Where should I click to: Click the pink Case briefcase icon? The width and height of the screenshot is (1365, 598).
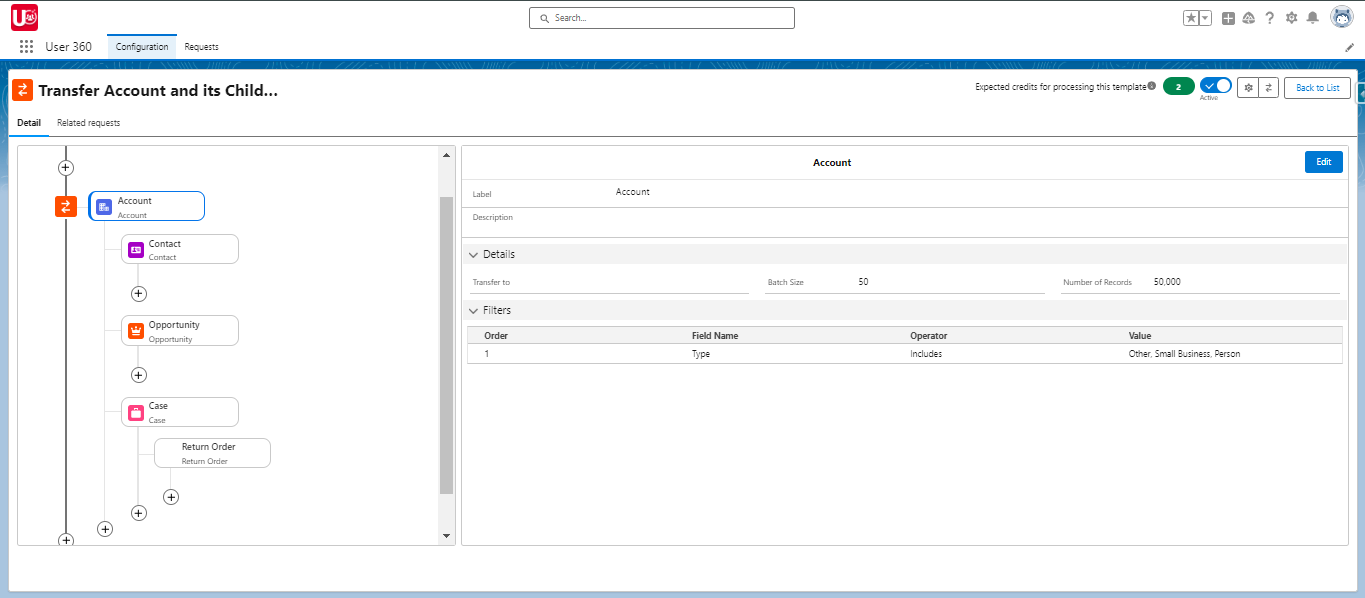(136, 412)
